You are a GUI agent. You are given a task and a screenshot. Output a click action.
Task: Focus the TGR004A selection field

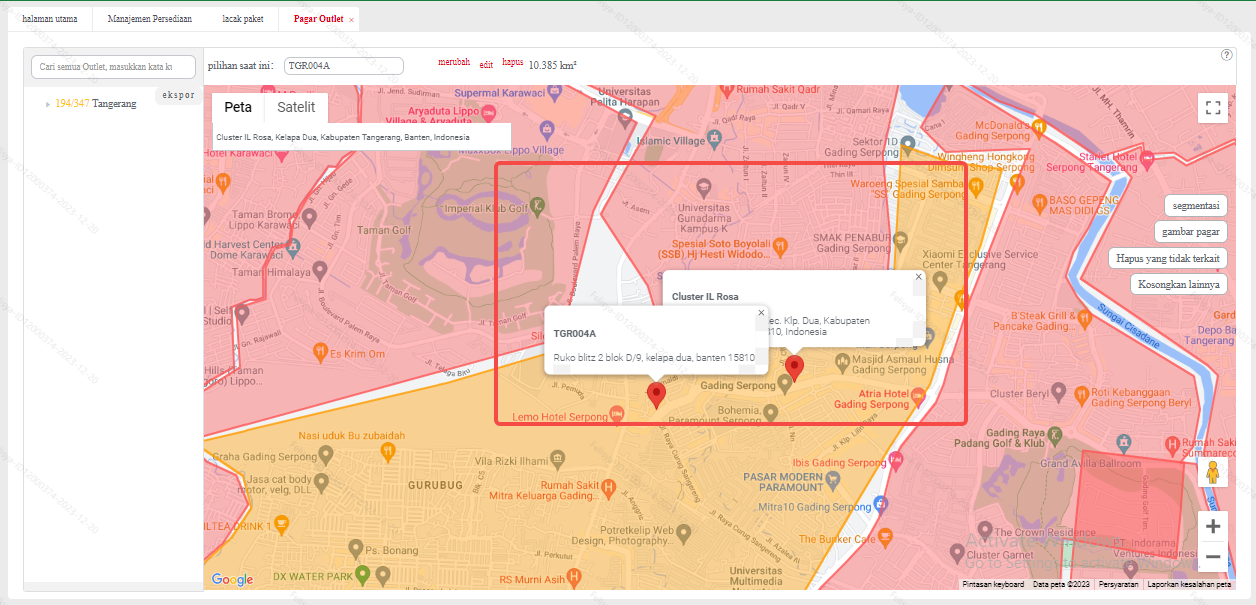pos(344,66)
